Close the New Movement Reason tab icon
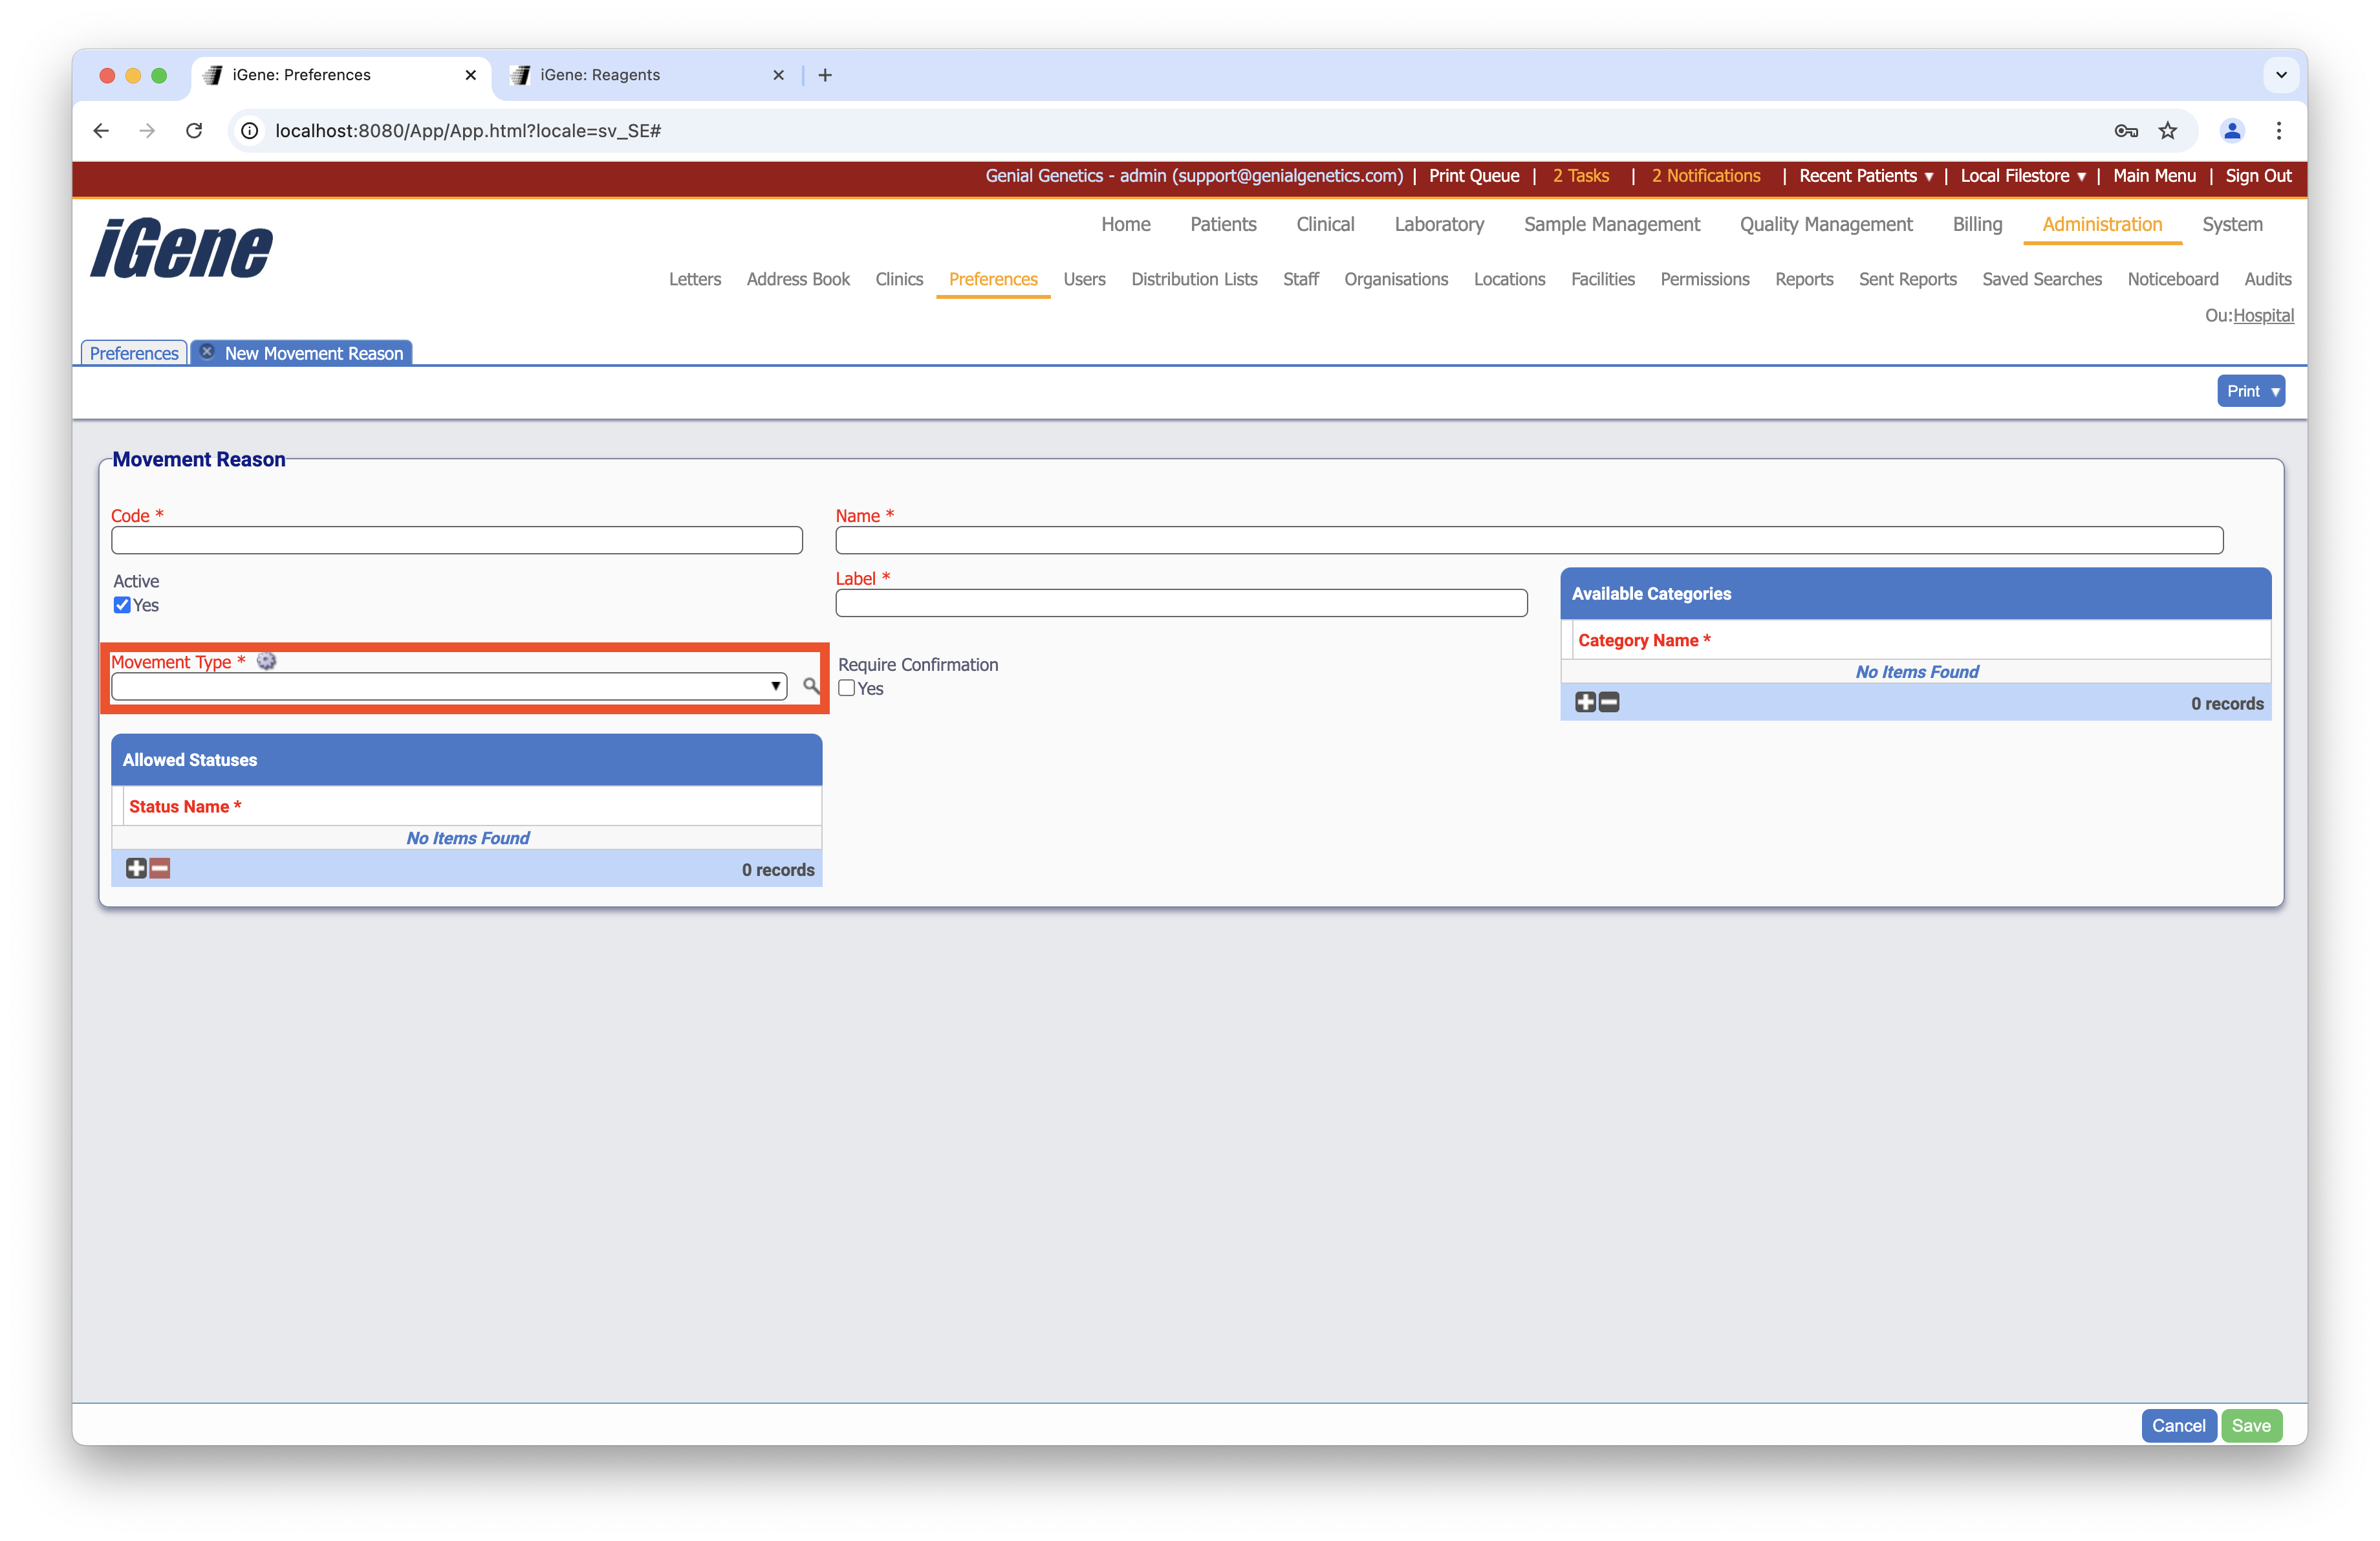 point(207,352)
